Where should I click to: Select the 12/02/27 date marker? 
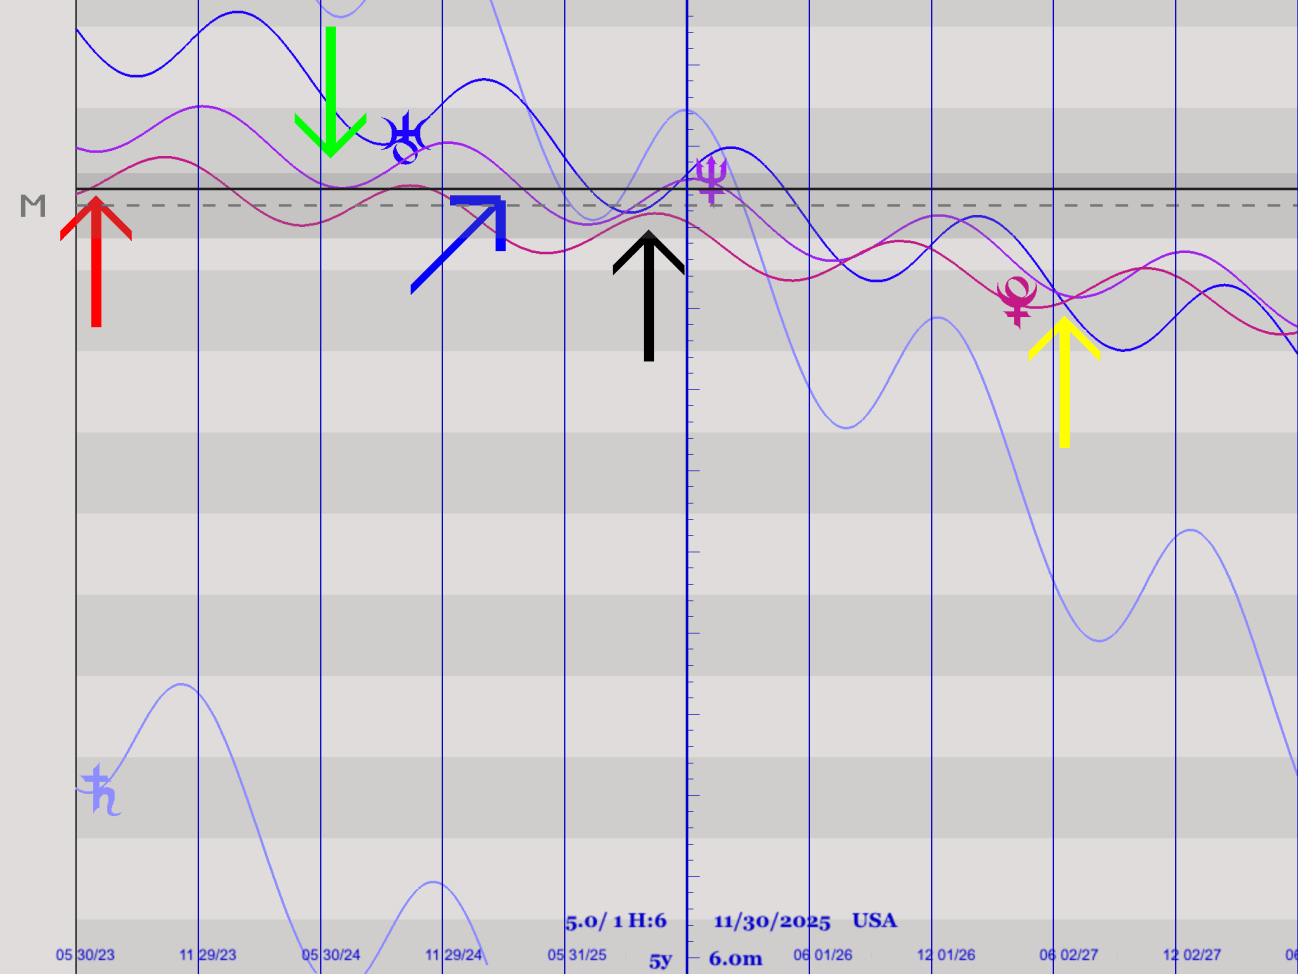tap(1192, 955)
